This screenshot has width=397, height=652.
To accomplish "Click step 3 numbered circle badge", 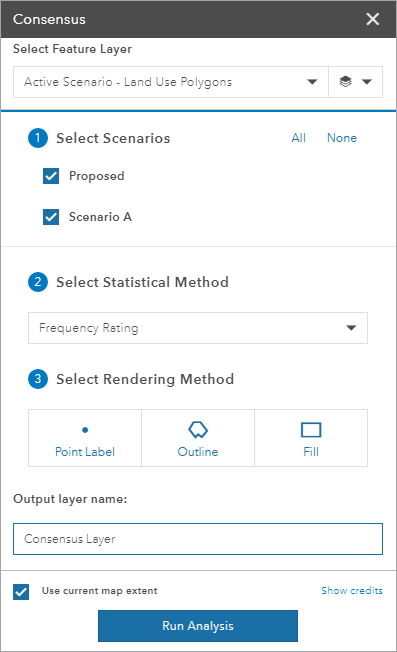I will click(x=38, y=379).
